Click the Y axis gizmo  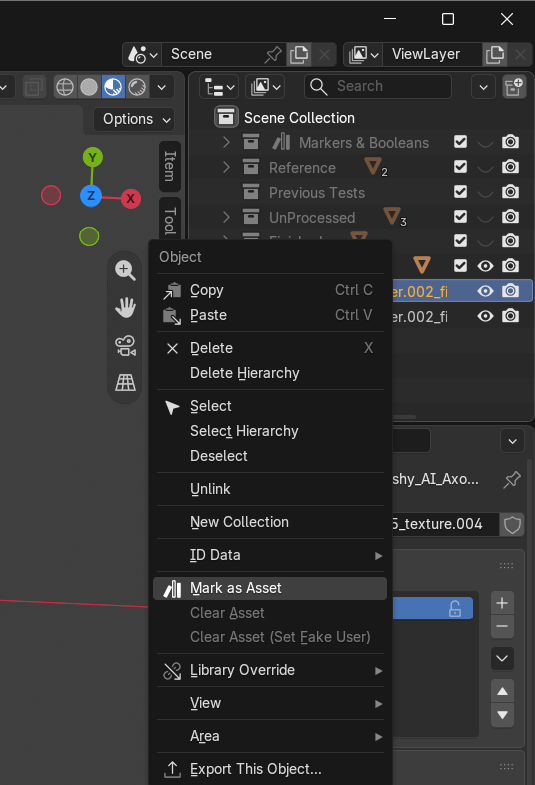93,158
